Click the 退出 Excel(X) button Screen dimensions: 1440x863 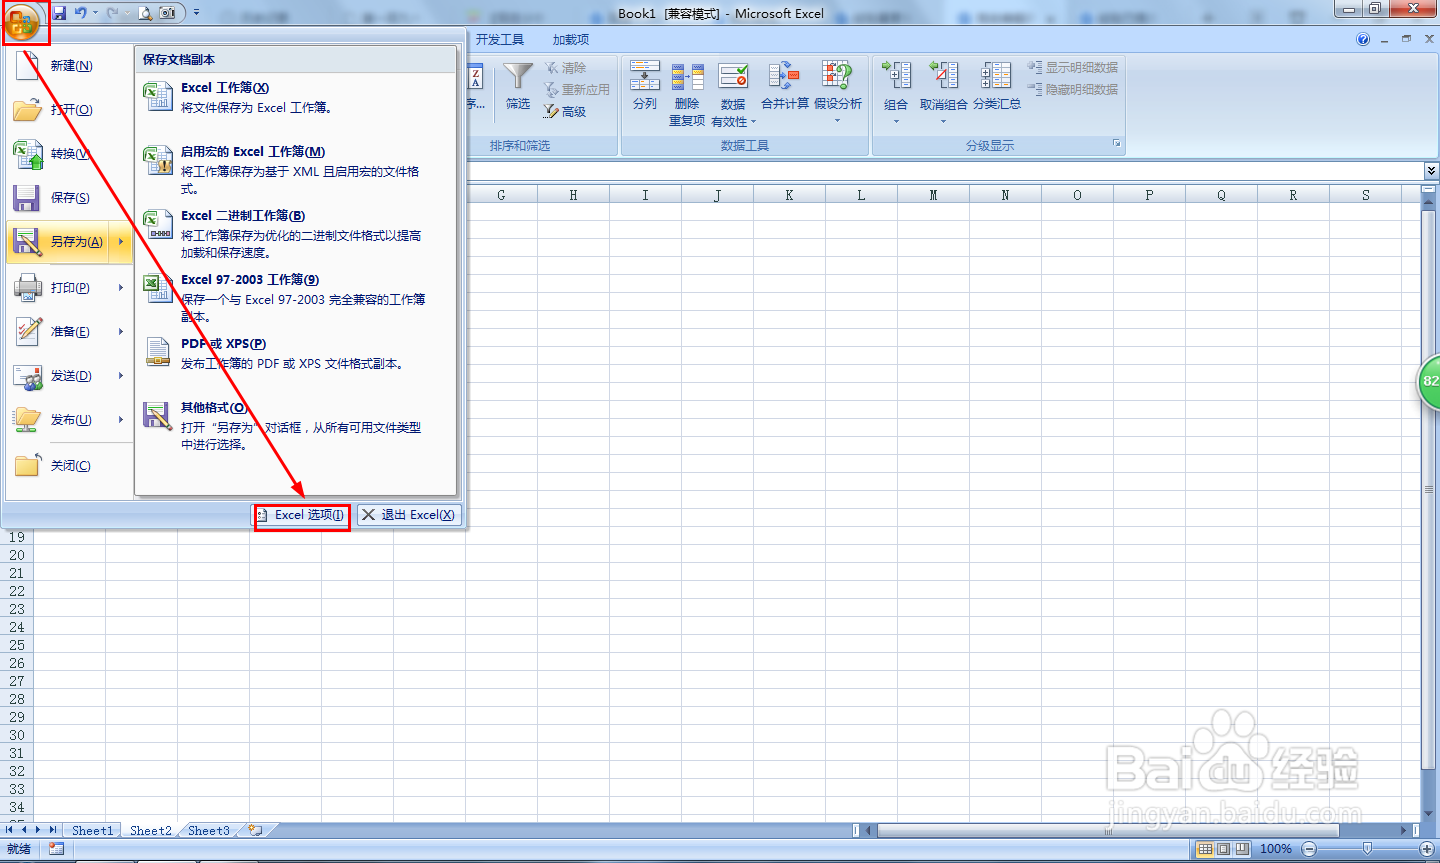409,515
